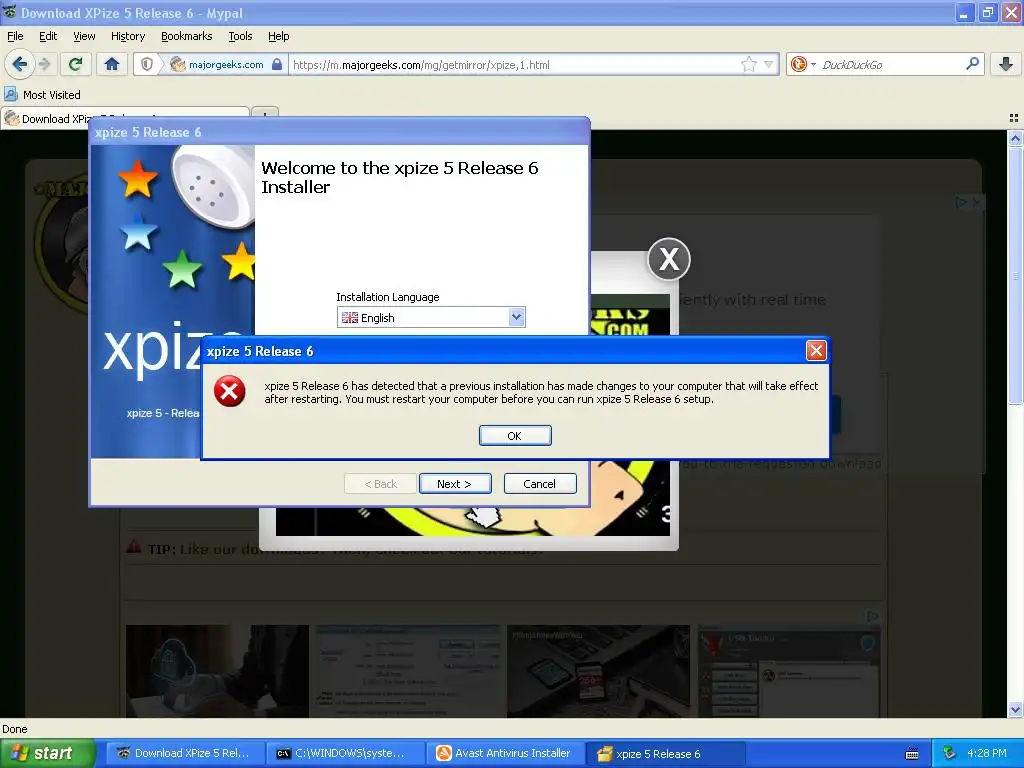Viewport: 1024px width, 768px height.
Task: Click Cancel in the xpize installer
Action: (539, 484)
